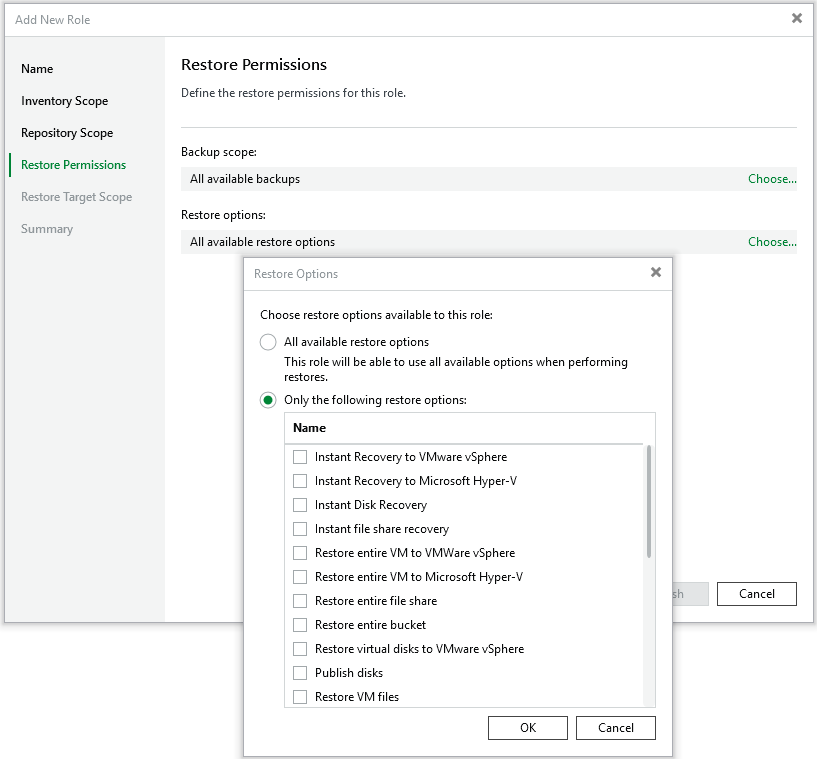
Task: Click the restore options list scrollbar
Action: tap(649, 501)
